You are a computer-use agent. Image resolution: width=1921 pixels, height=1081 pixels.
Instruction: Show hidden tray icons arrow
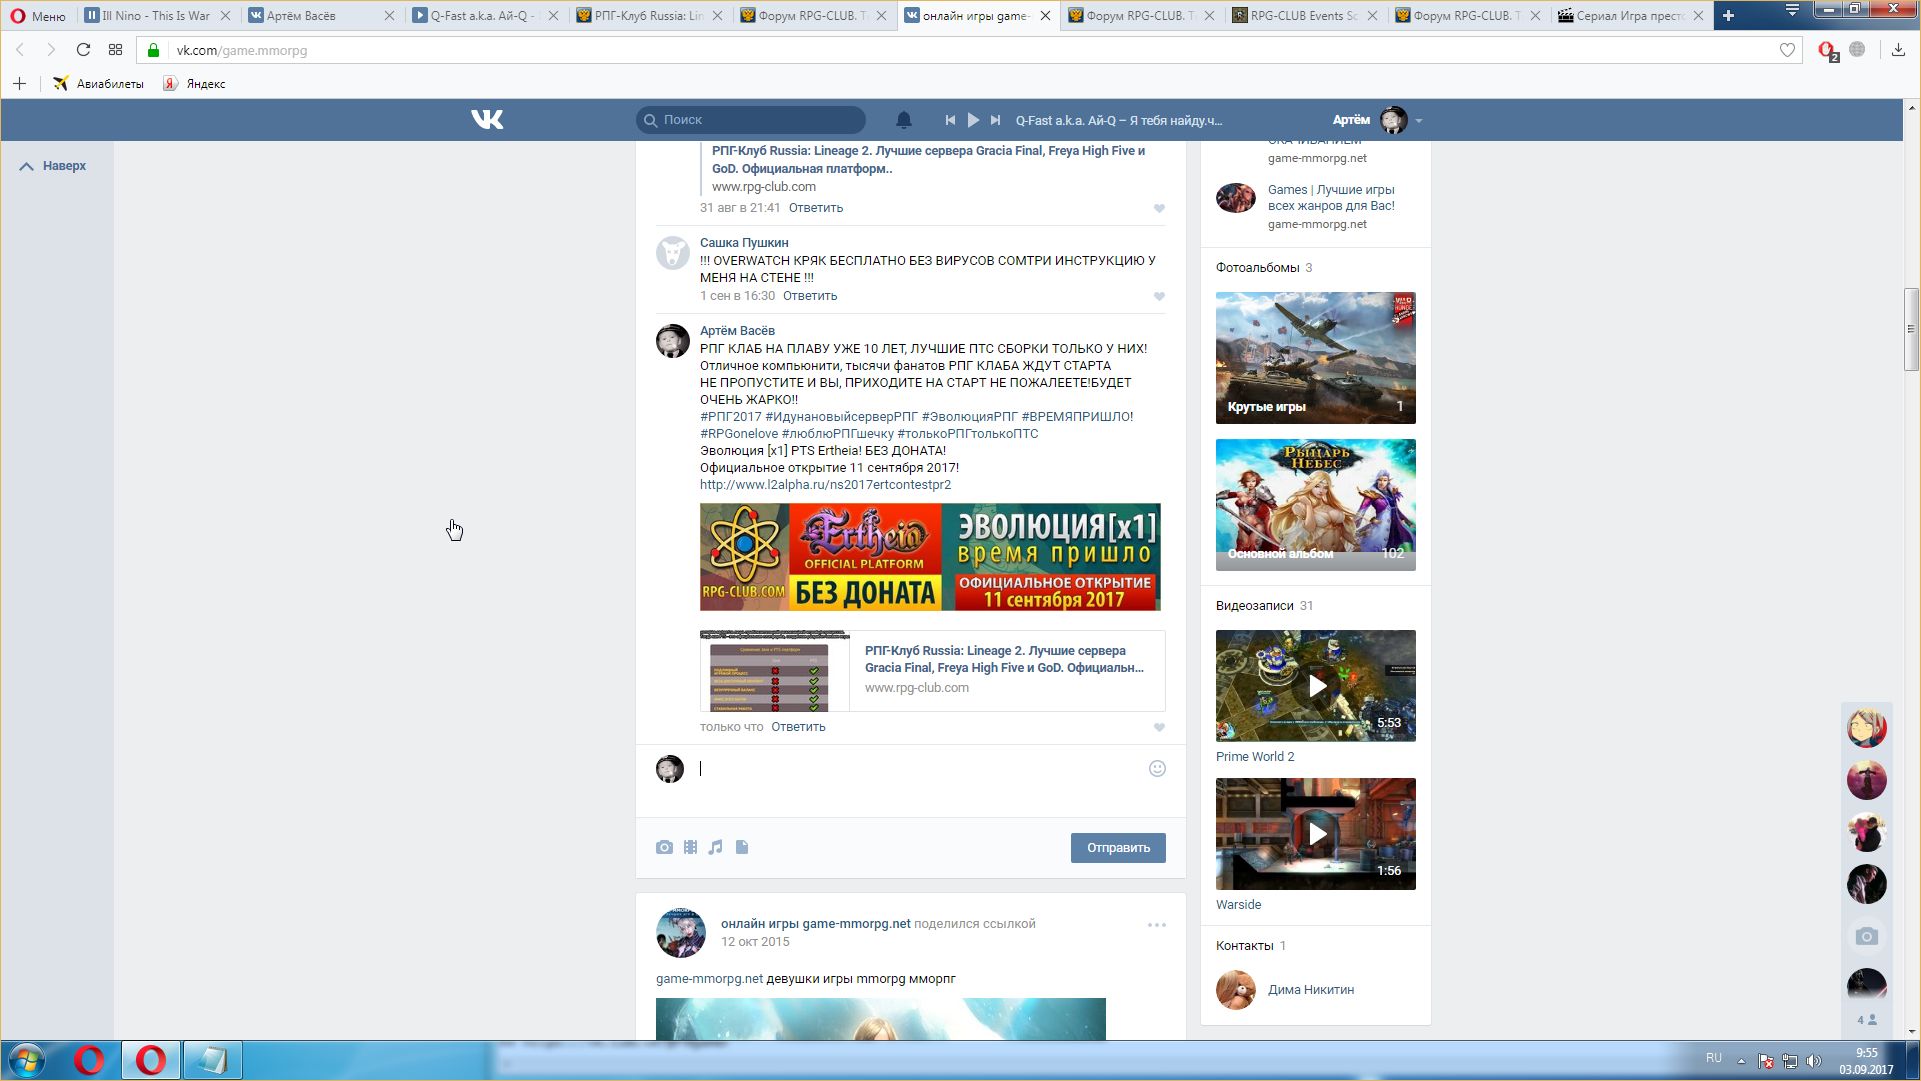tap(1741, 1061)
